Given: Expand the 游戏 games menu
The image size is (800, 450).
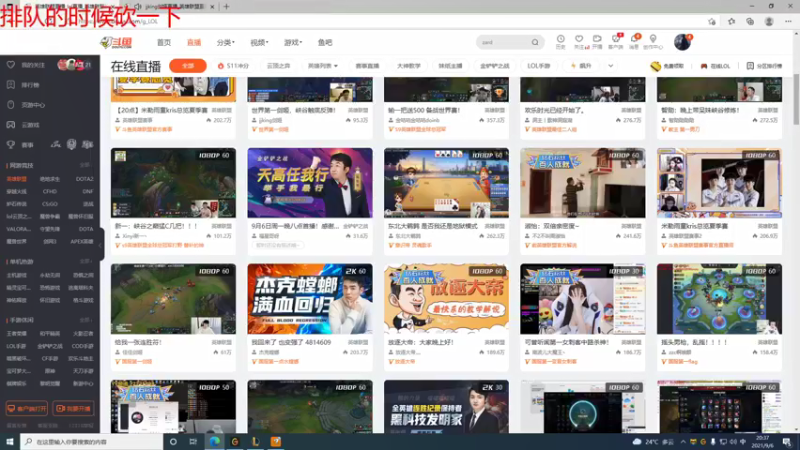Looking at the screenshot, I should [293, 42].
